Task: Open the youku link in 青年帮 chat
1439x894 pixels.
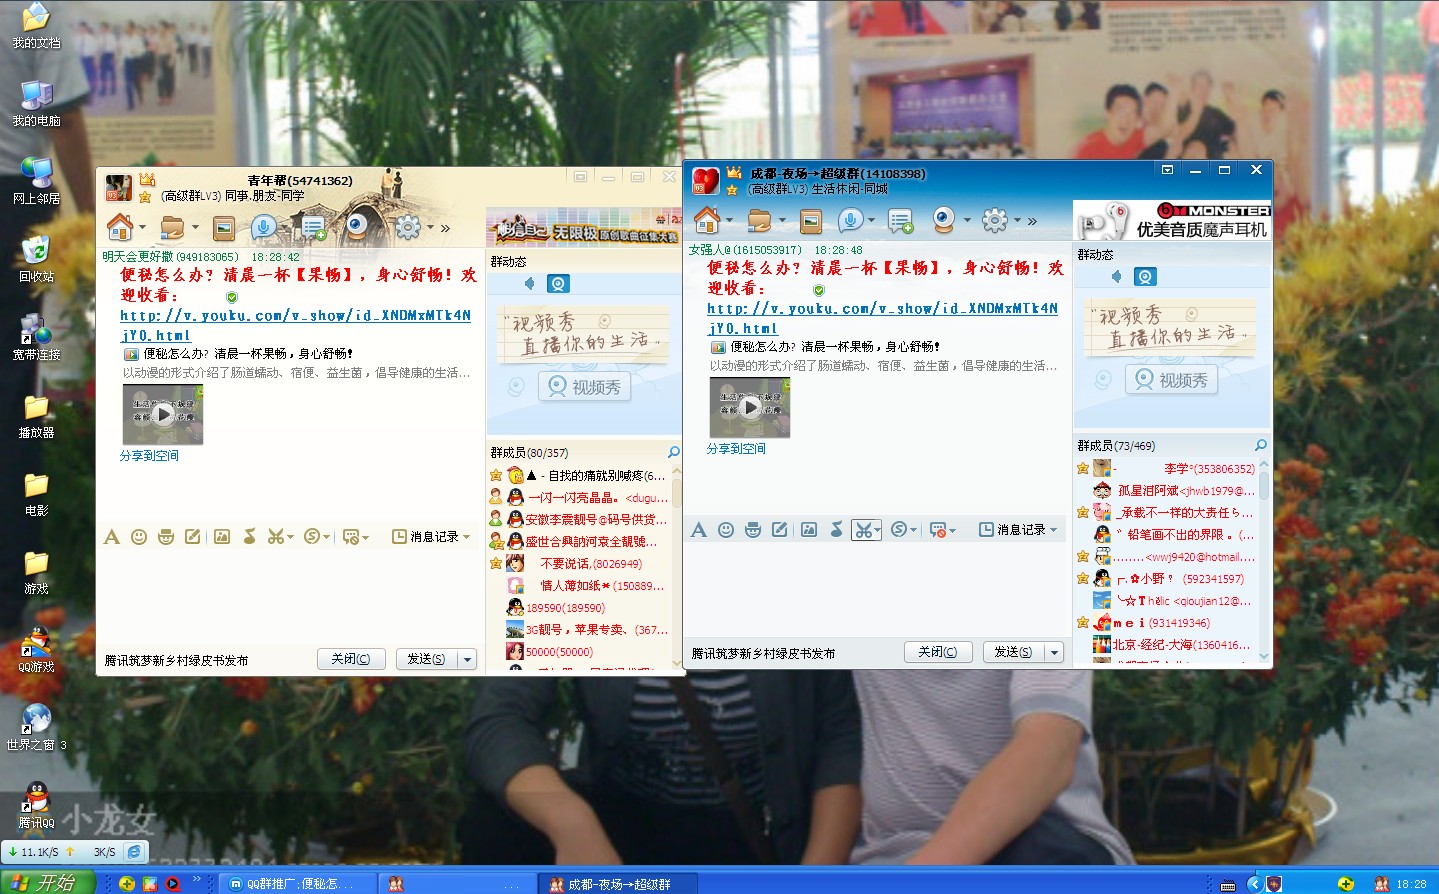Action: pyautogui.click(x=295, y=316)
